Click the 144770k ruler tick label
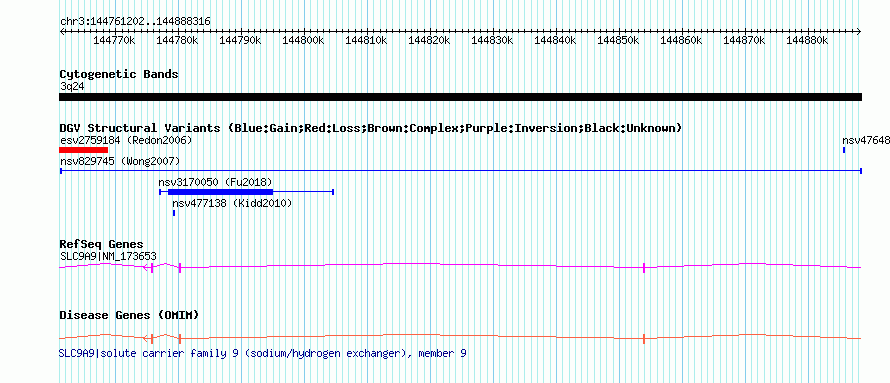The width and height of the screenshot is (890, 383). [114, 40]
